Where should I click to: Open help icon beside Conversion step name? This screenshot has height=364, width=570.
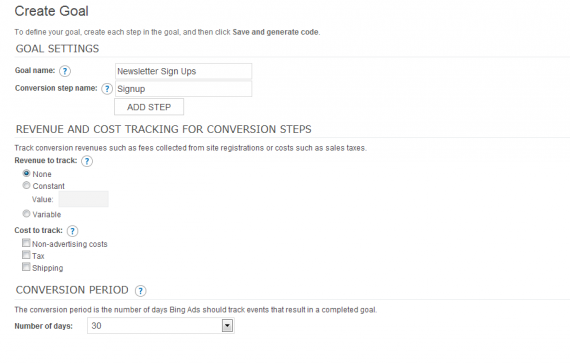click(x=107, y=89)
